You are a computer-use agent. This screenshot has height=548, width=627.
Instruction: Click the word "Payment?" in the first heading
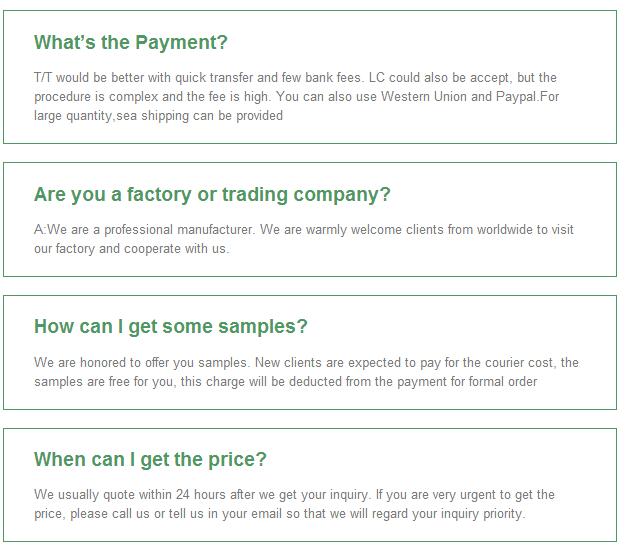[182, 42]
